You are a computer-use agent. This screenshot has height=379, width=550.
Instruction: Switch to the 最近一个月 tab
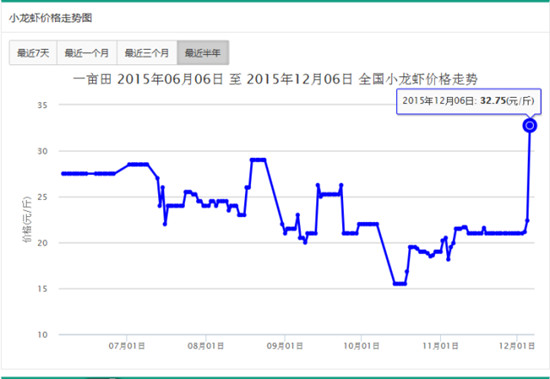(87, 53)
